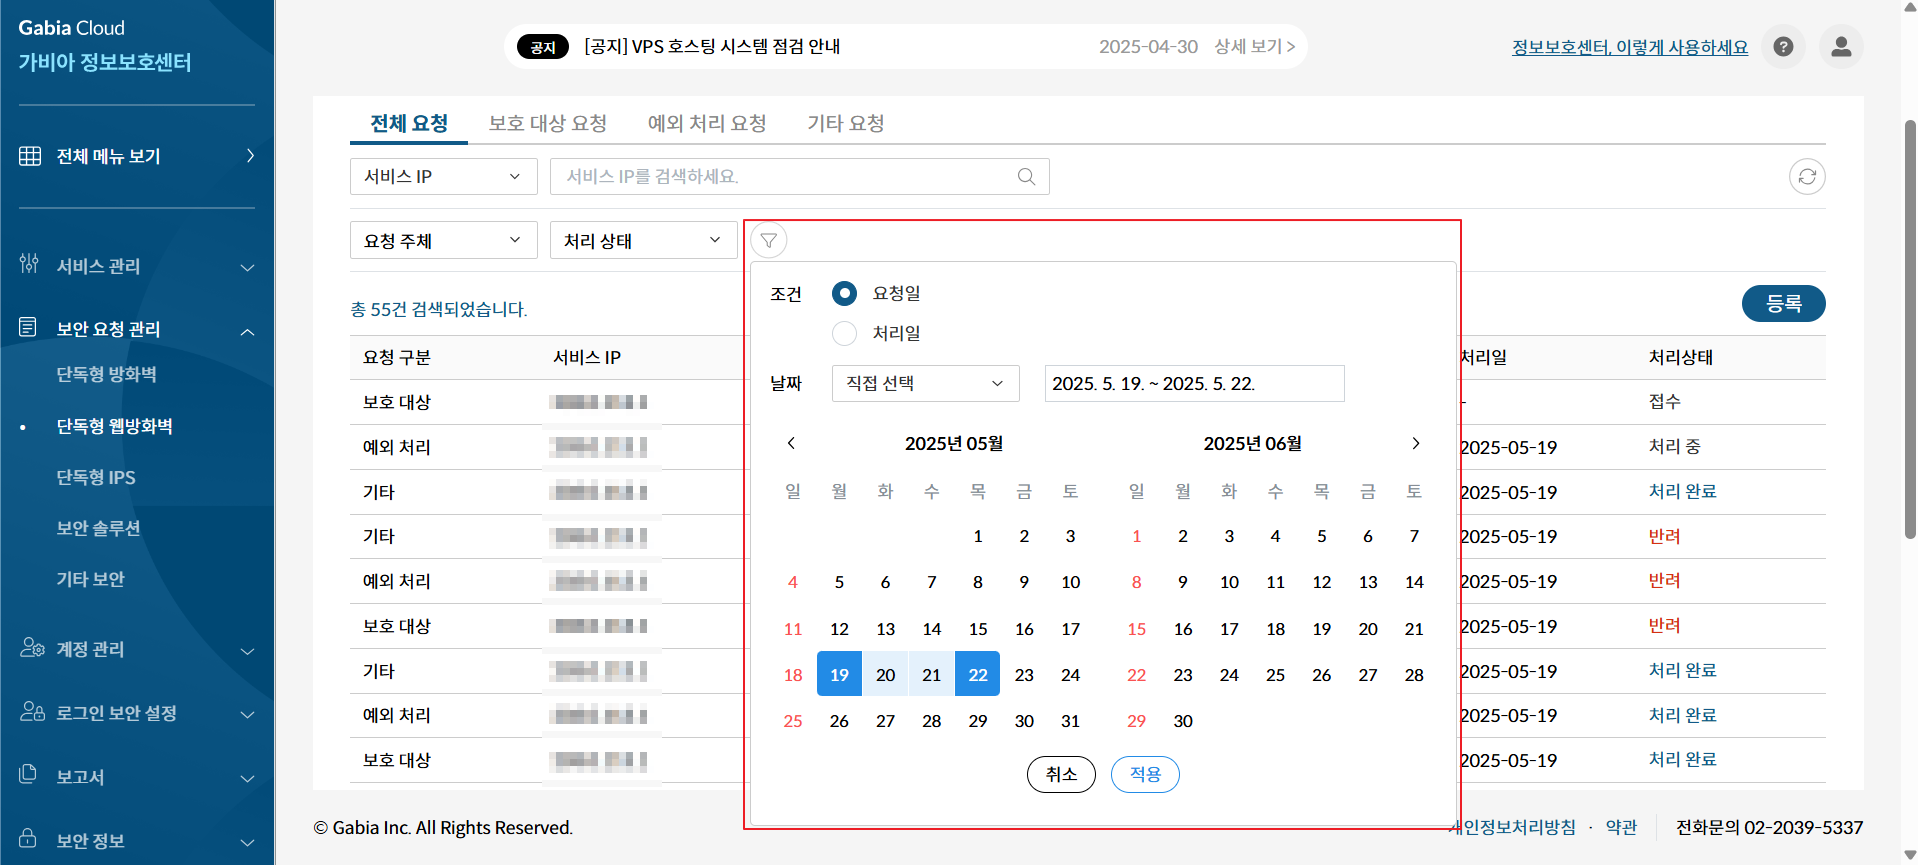Viewport: 1918px width, 865px height.
Task: Go to next month in calendar
Action: point(1415,443)
